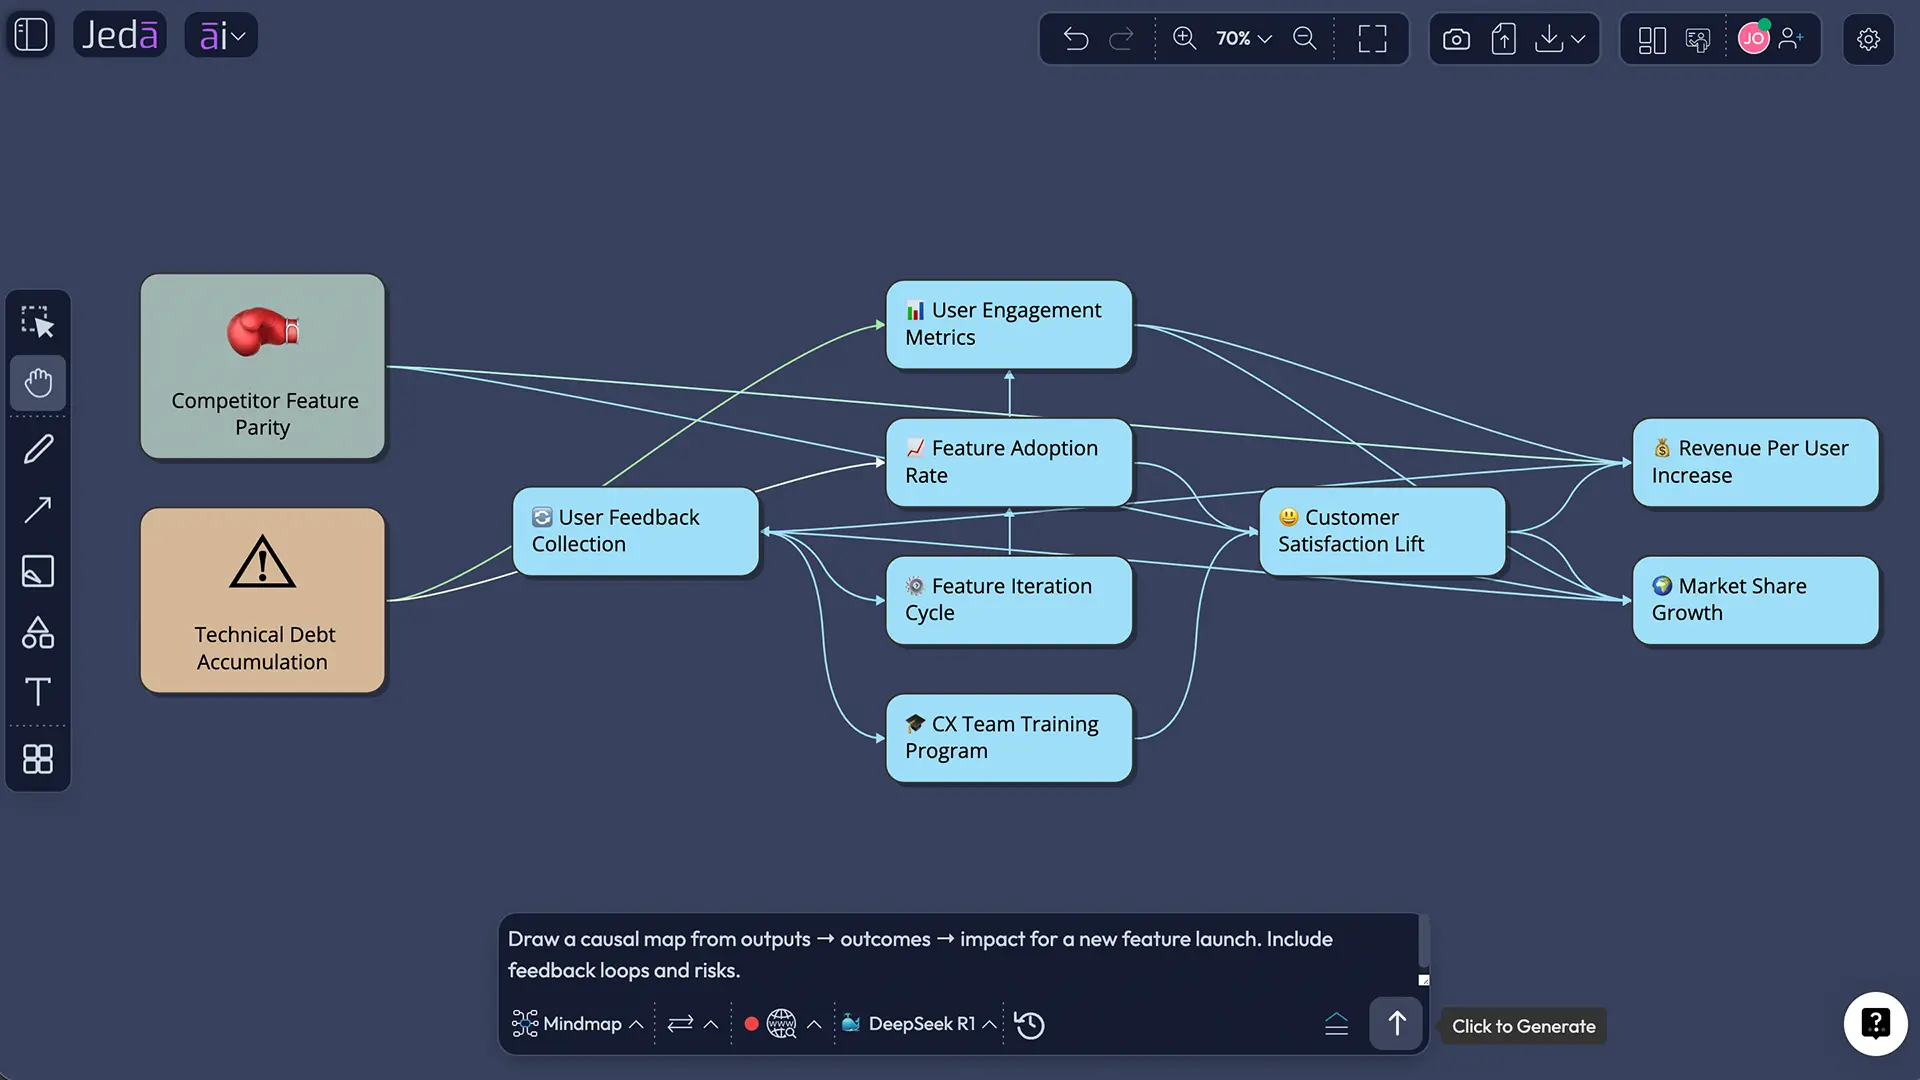The width and height of the screenshot is (1920, 1080).
Task: Select the arrow connector tool
Action: point(38,510)
